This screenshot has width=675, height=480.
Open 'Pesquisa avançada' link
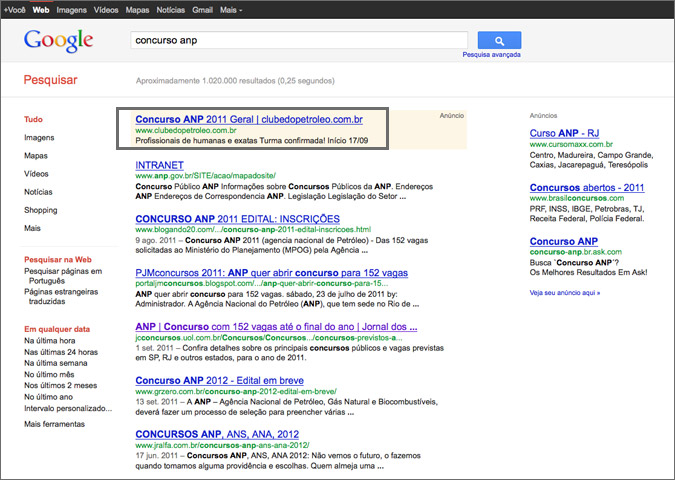491,55
